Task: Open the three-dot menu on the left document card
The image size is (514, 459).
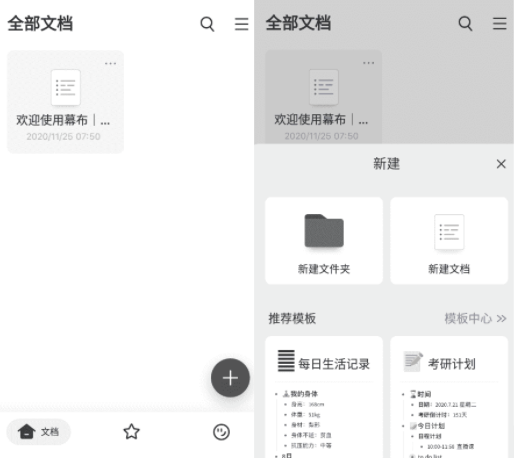Action: click(x=110, y=63)
